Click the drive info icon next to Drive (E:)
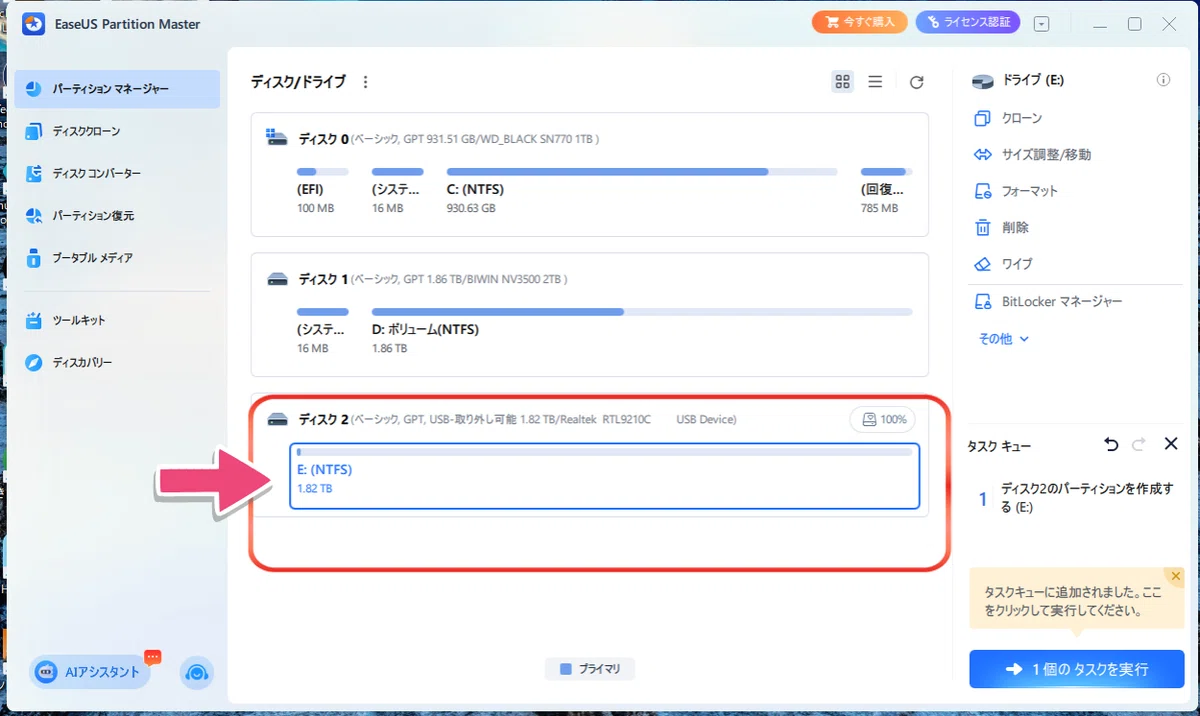The height and width of the screenshot is (716, 1200). 1163,80
